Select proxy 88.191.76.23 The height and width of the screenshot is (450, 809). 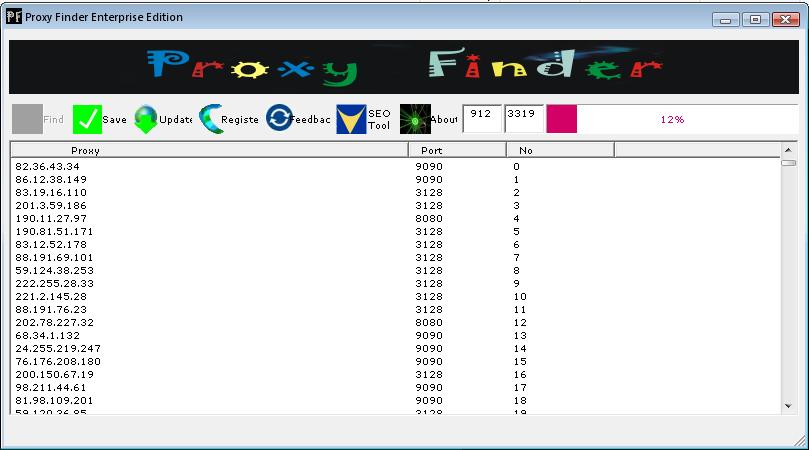[51, 309]
